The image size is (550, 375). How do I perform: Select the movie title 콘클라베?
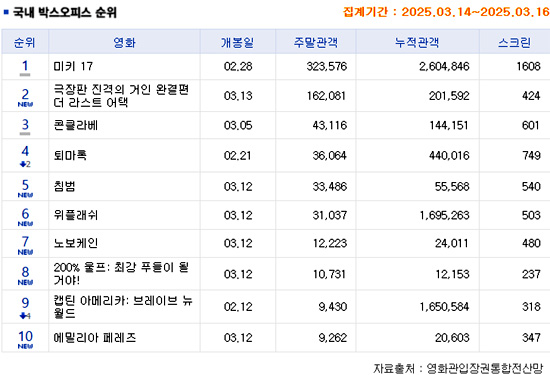click(75, 125)
